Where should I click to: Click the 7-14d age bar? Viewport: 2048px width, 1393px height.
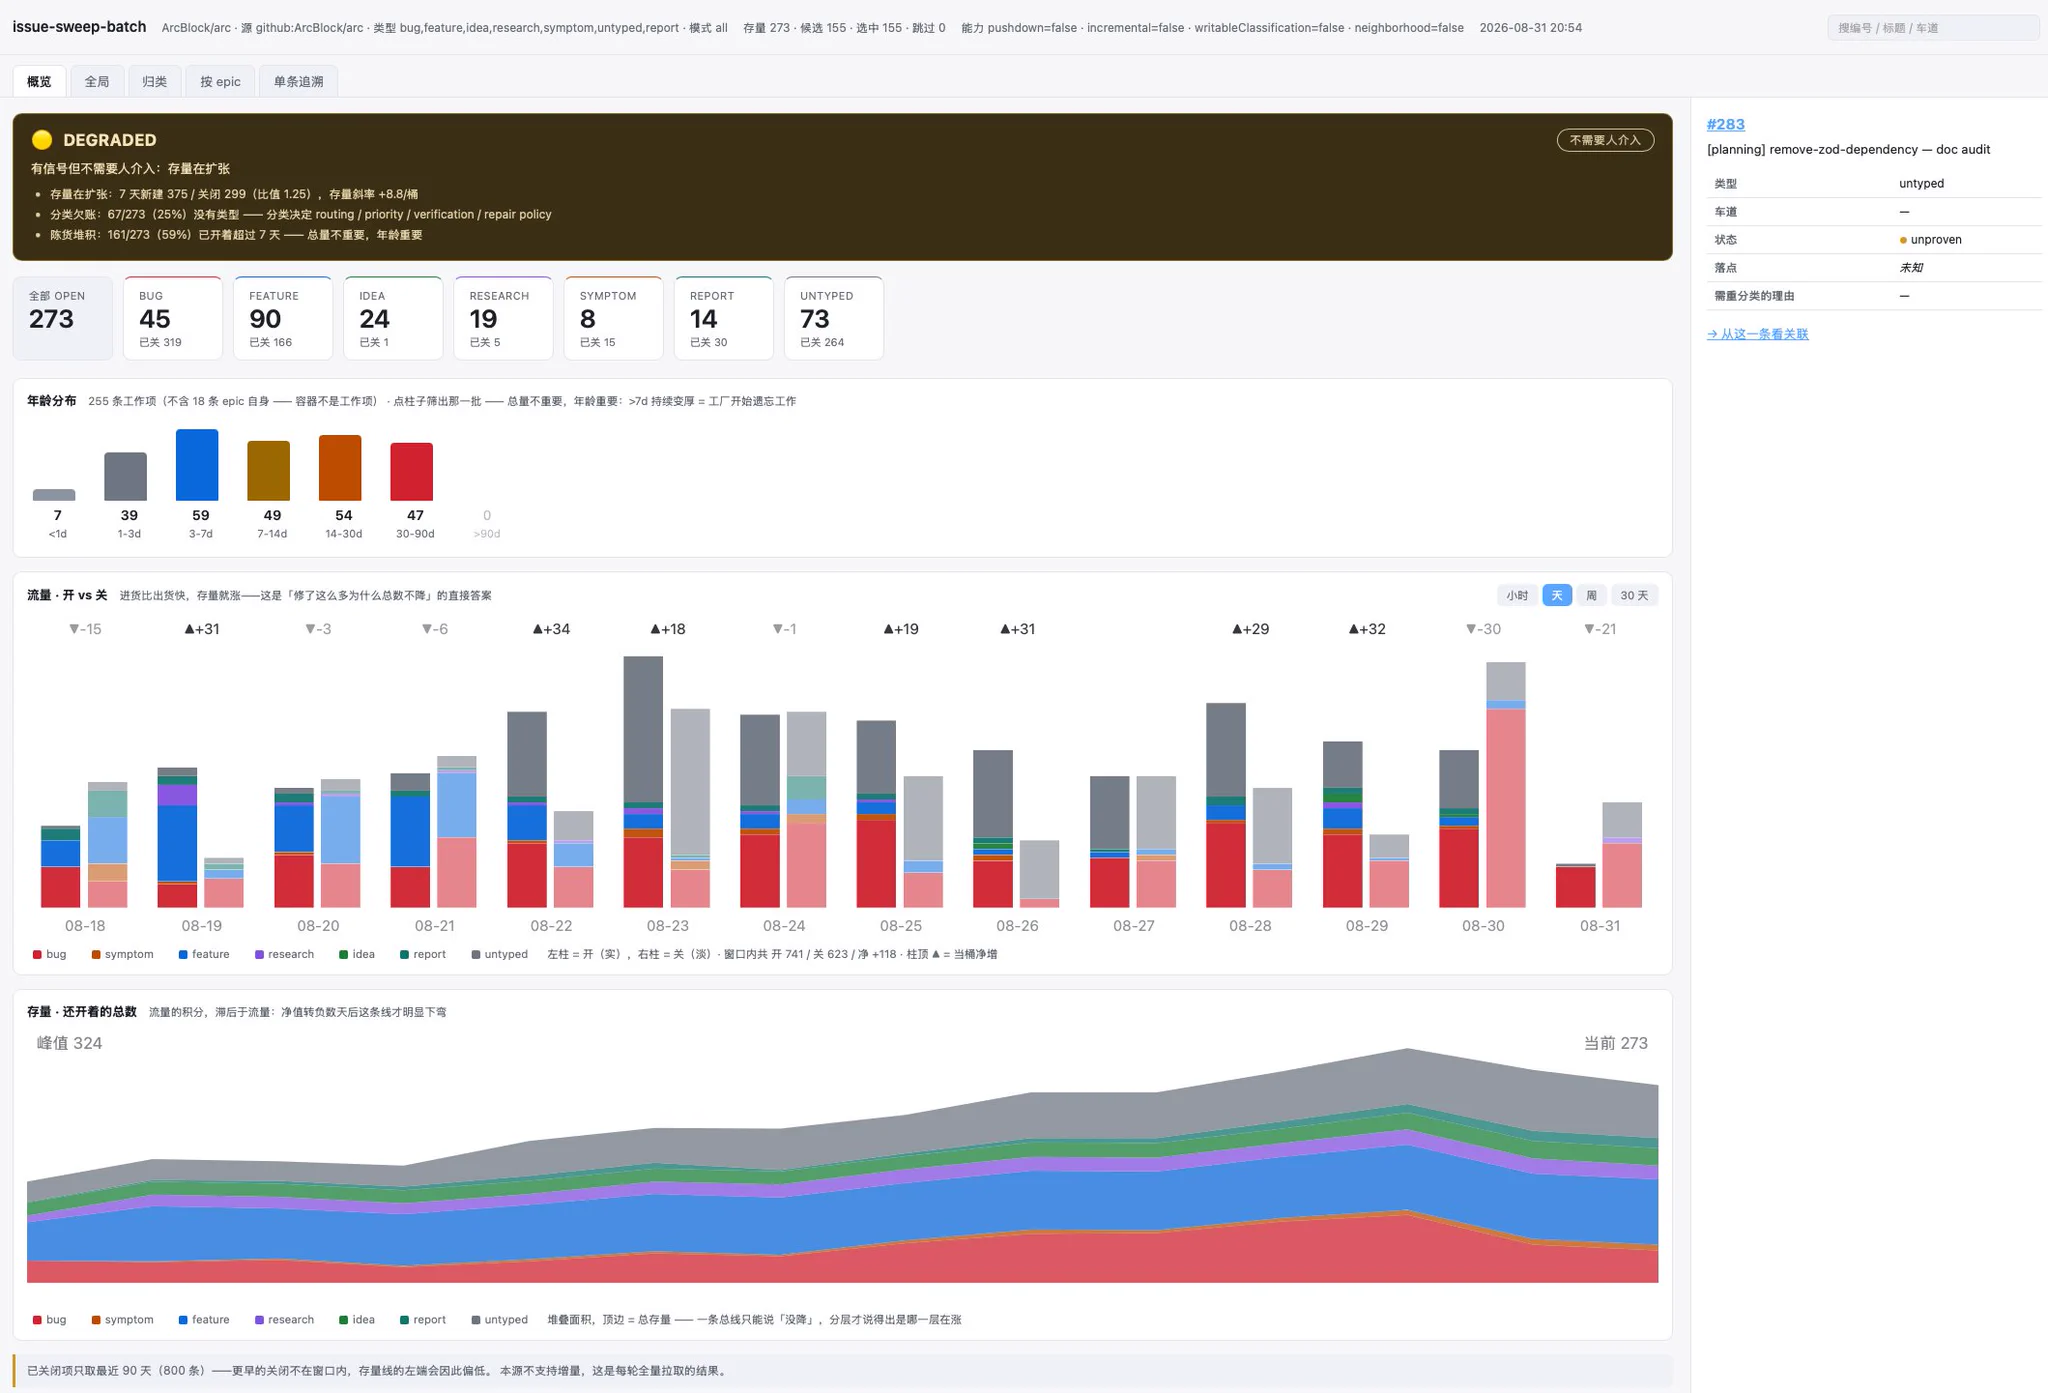[269, 471]
